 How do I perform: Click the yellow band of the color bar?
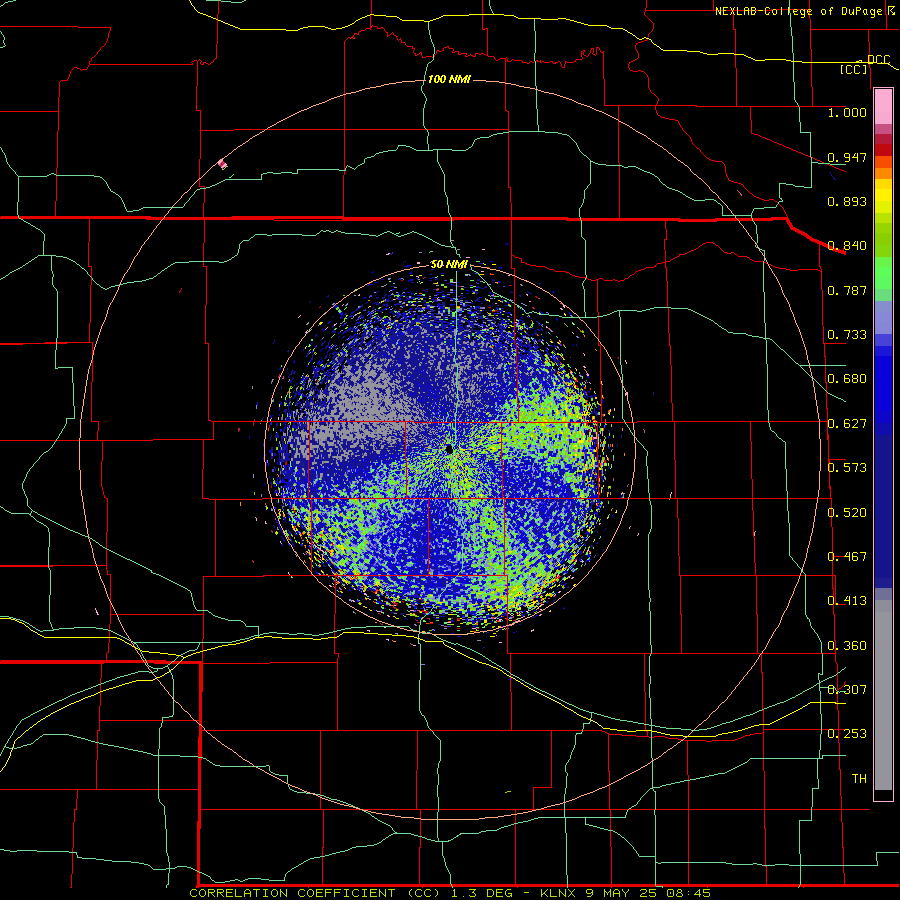pyautogui.click(x=883, y=196)
